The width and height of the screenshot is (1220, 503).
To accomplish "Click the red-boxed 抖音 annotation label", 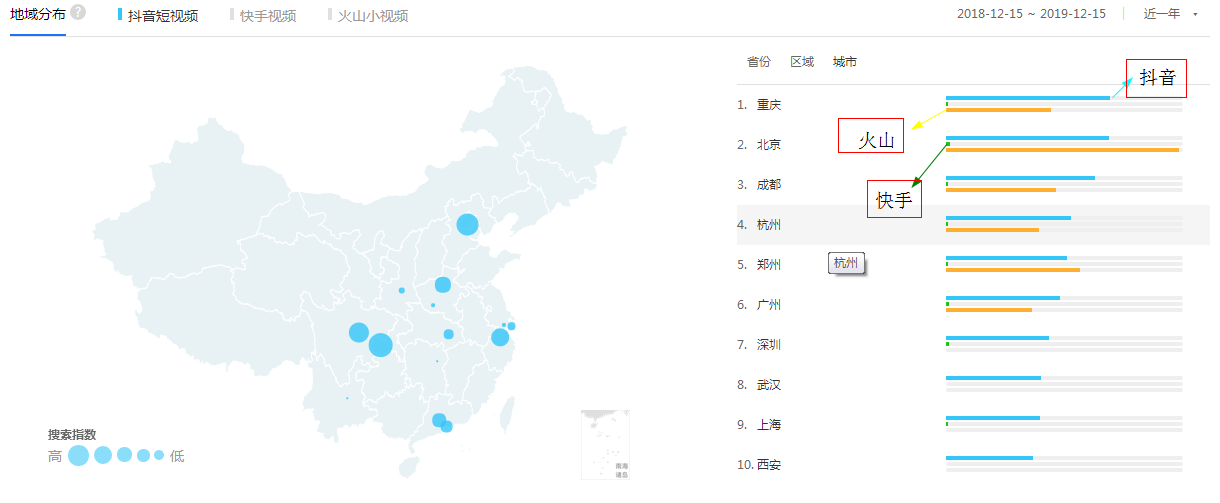I will (x=1156, y=78).
